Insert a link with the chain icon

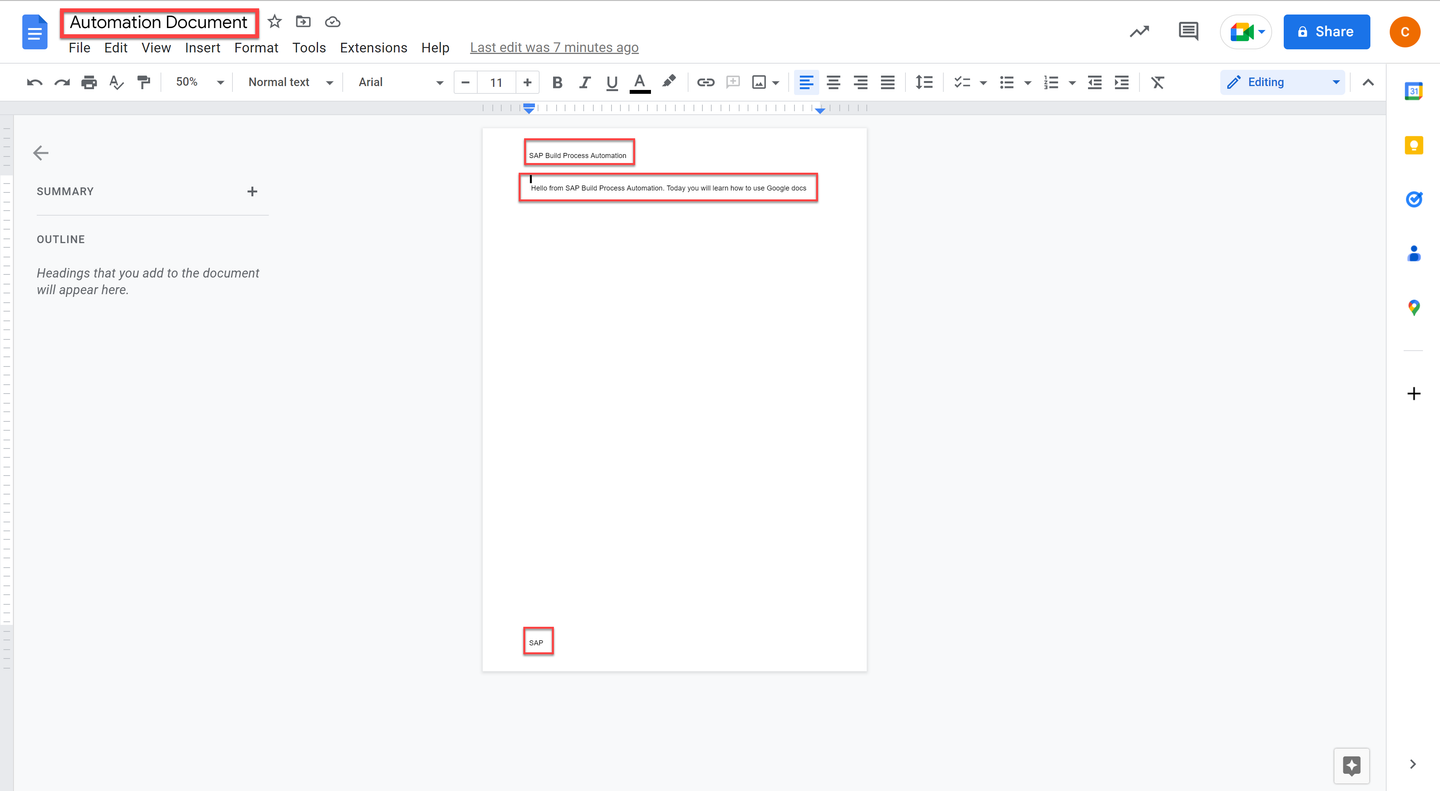click(706, 82)
